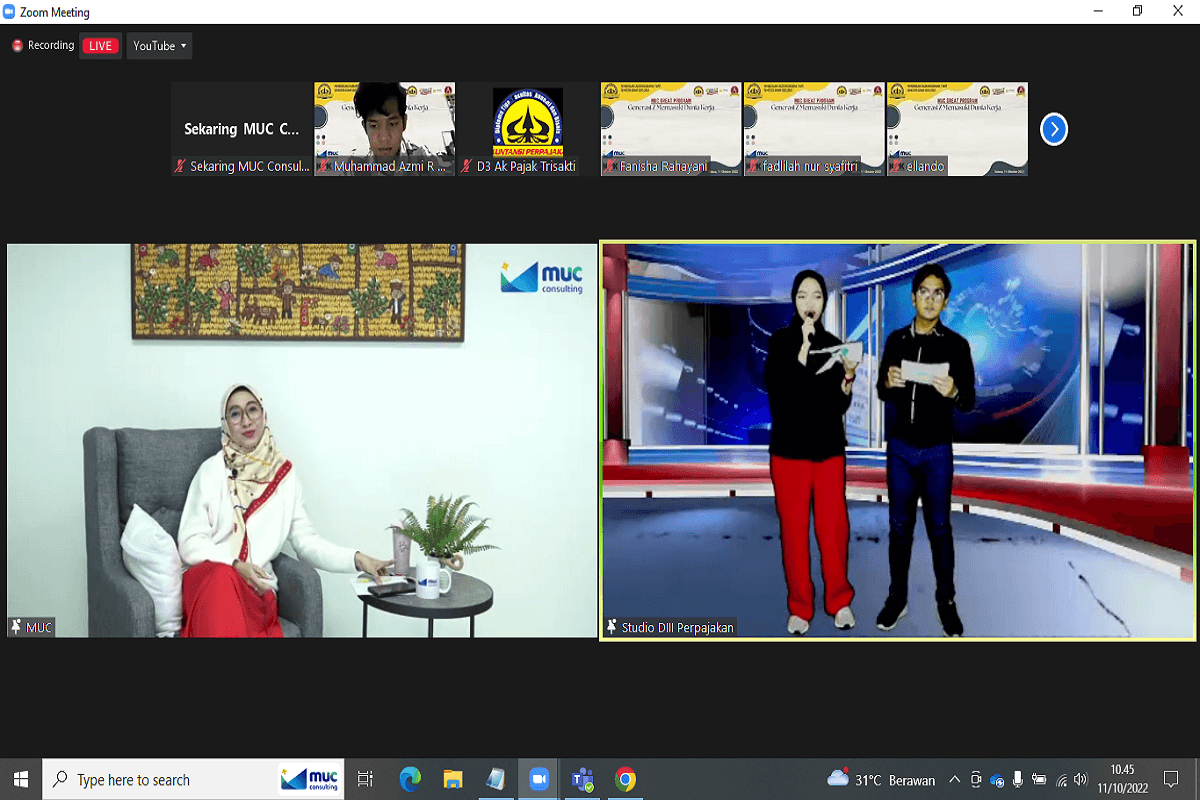
Task: Click the 'MUC' name label
Action: tap(39, 627)
